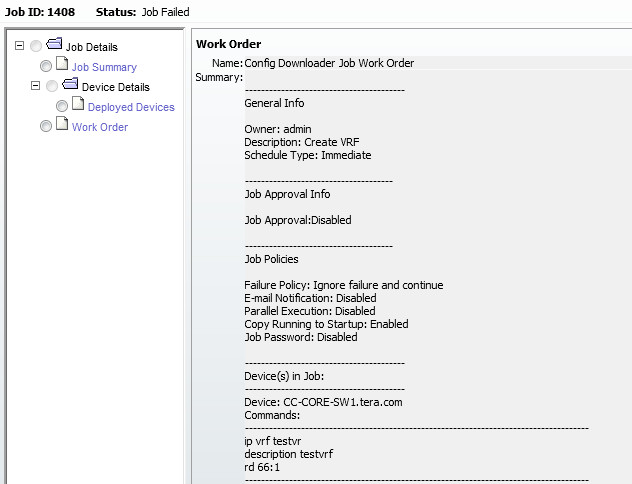Click the Owner: admin line
The height and width of the screenshot is (484, 632).
pos(278,129)
